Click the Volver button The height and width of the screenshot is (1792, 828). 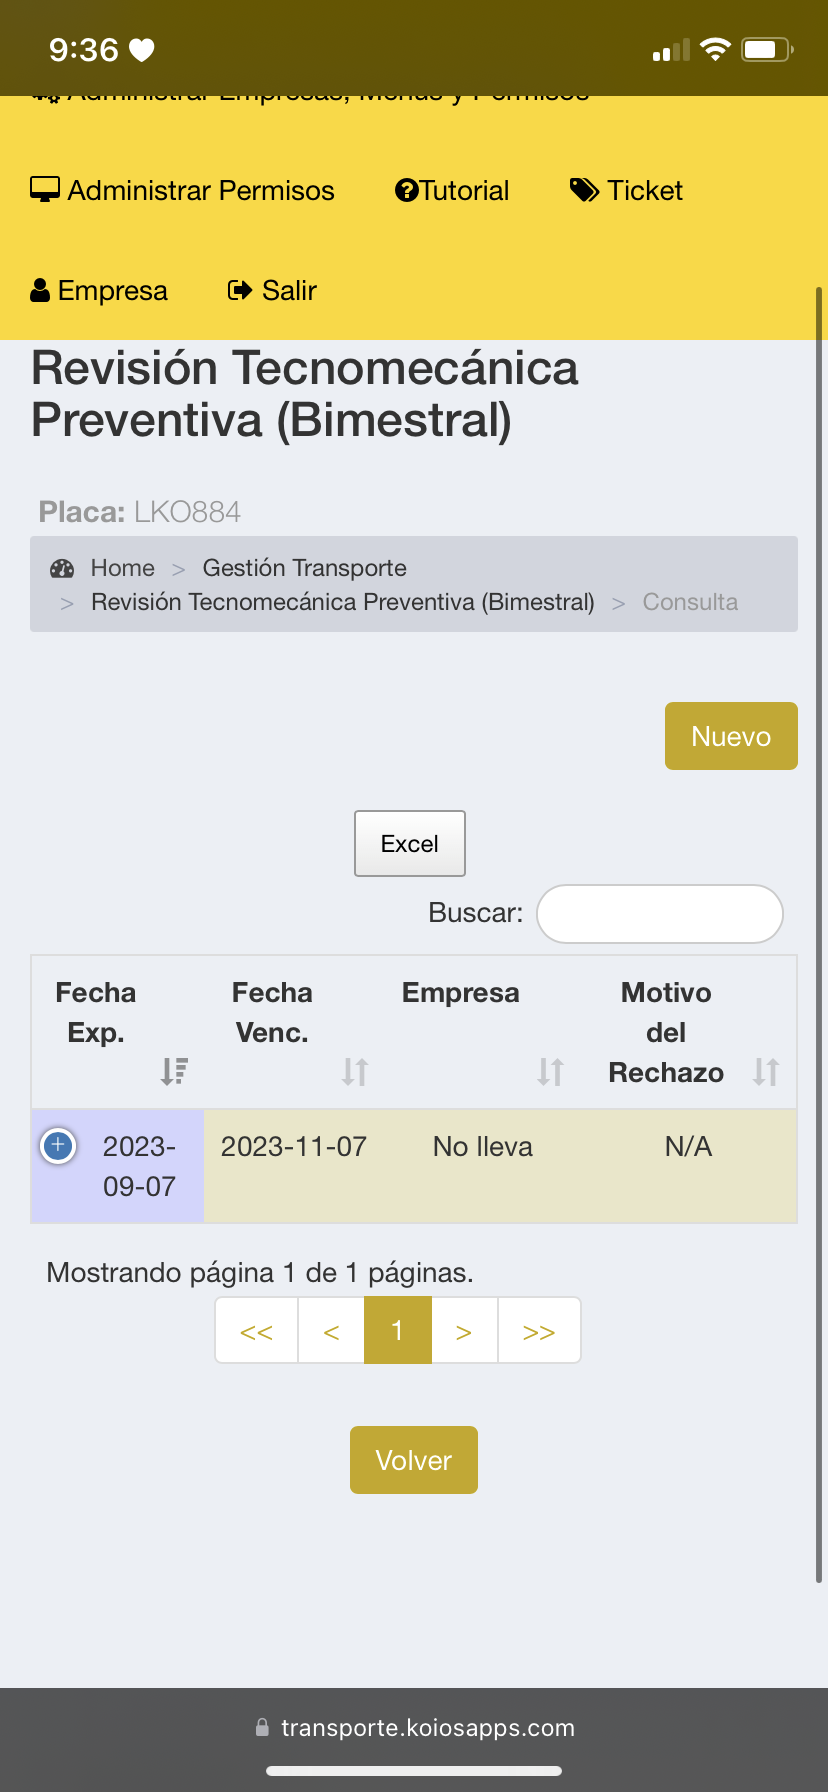(x=414, y=1460)
